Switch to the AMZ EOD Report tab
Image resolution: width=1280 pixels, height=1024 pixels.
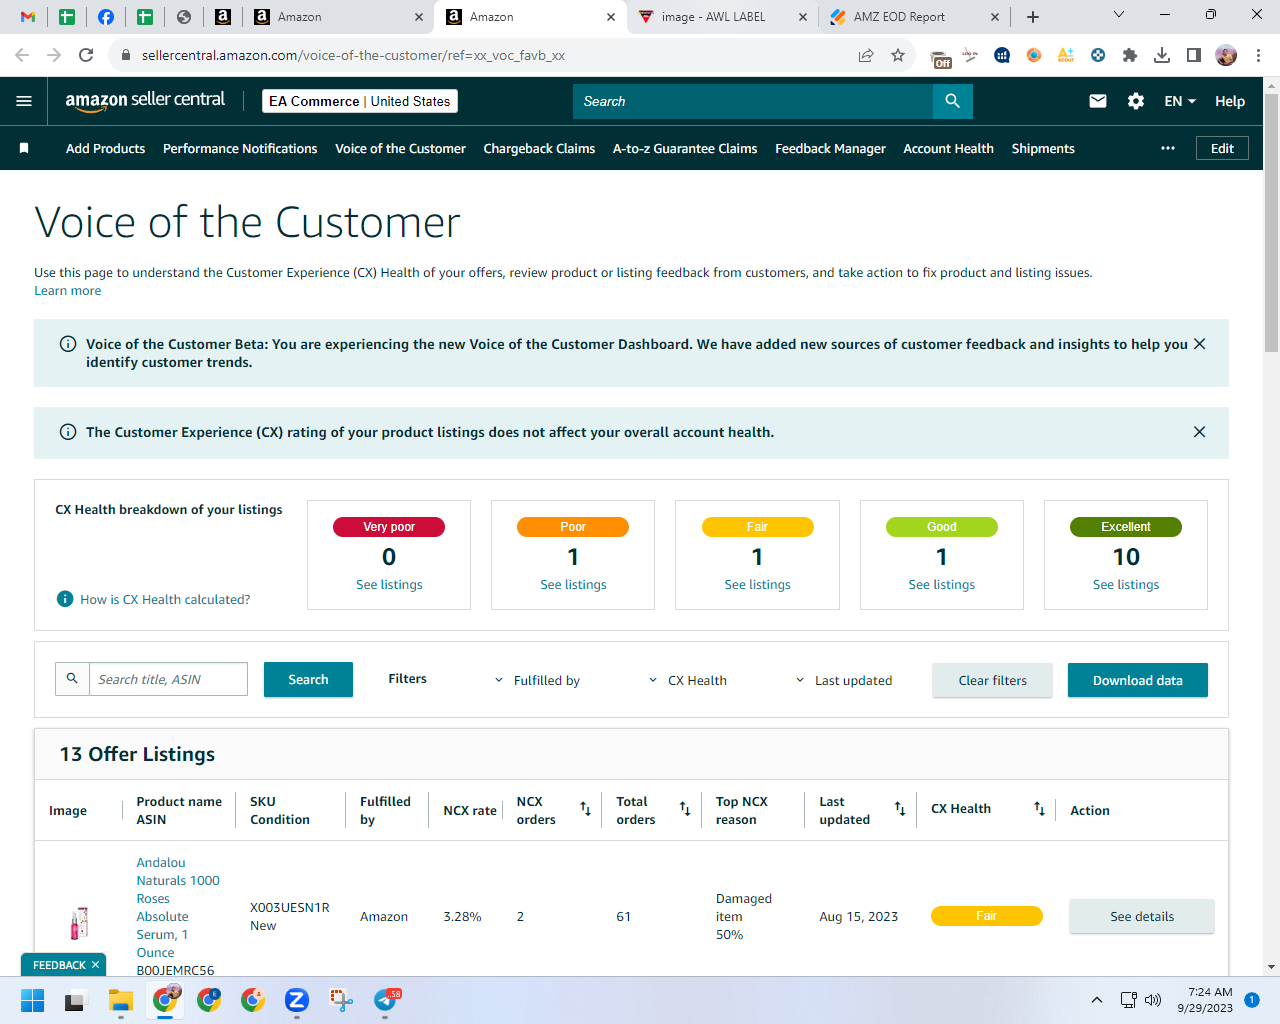click(913, 17)
